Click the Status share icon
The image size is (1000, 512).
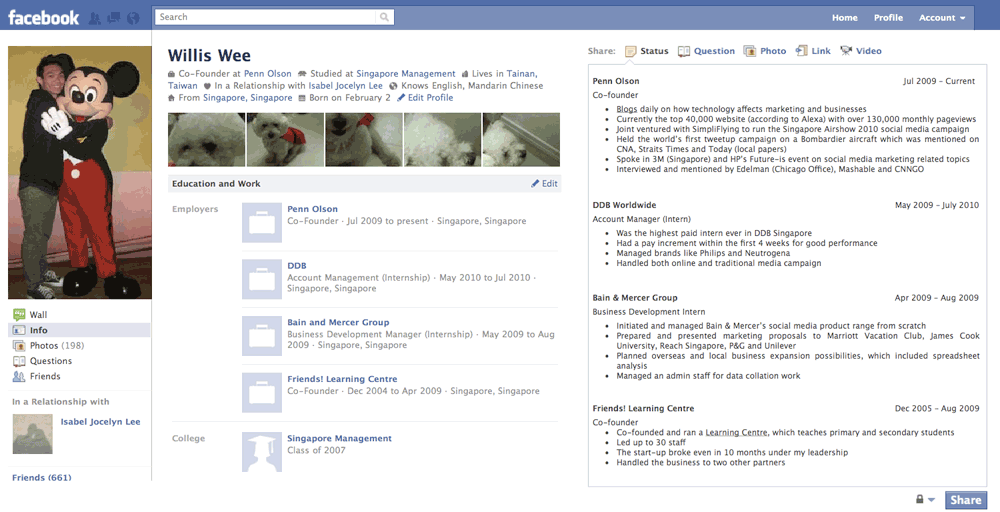click(630, 51)
